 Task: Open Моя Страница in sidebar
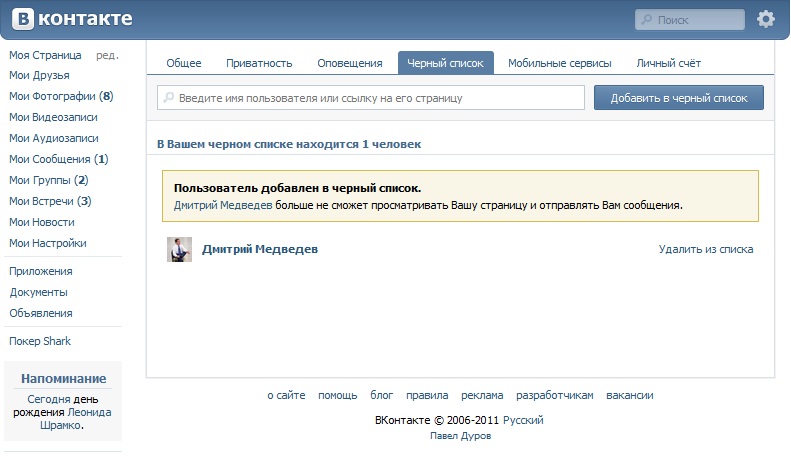click(45, 55)
